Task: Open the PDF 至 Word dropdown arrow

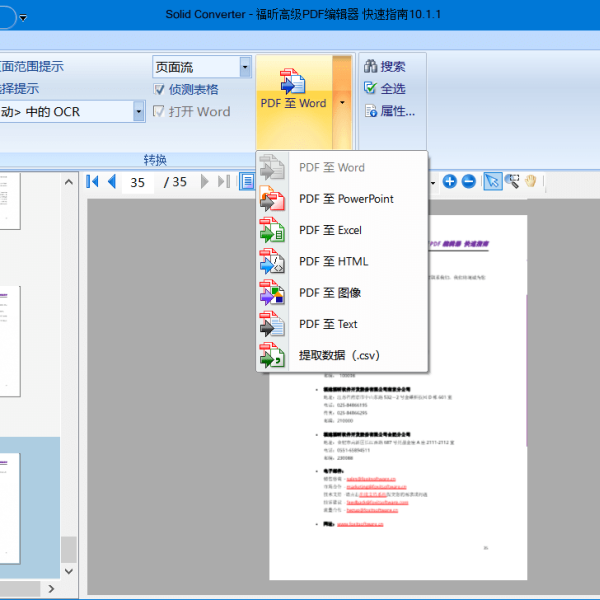Action: 342,102
